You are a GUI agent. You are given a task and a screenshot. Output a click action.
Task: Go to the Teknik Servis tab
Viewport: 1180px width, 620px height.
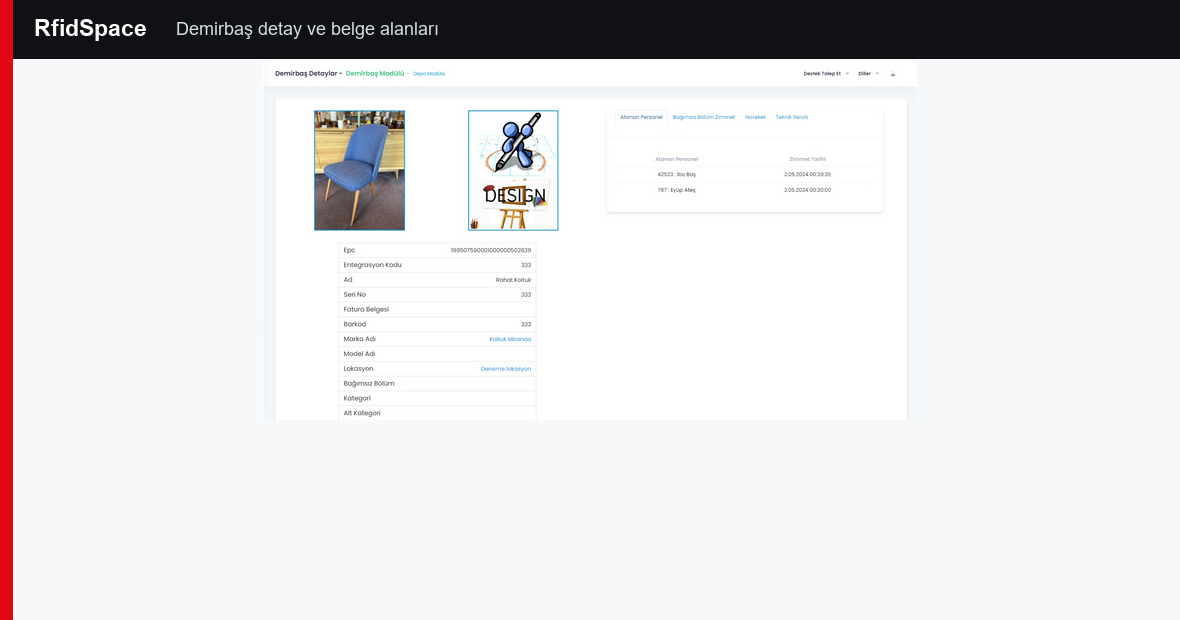click(792, 117)
